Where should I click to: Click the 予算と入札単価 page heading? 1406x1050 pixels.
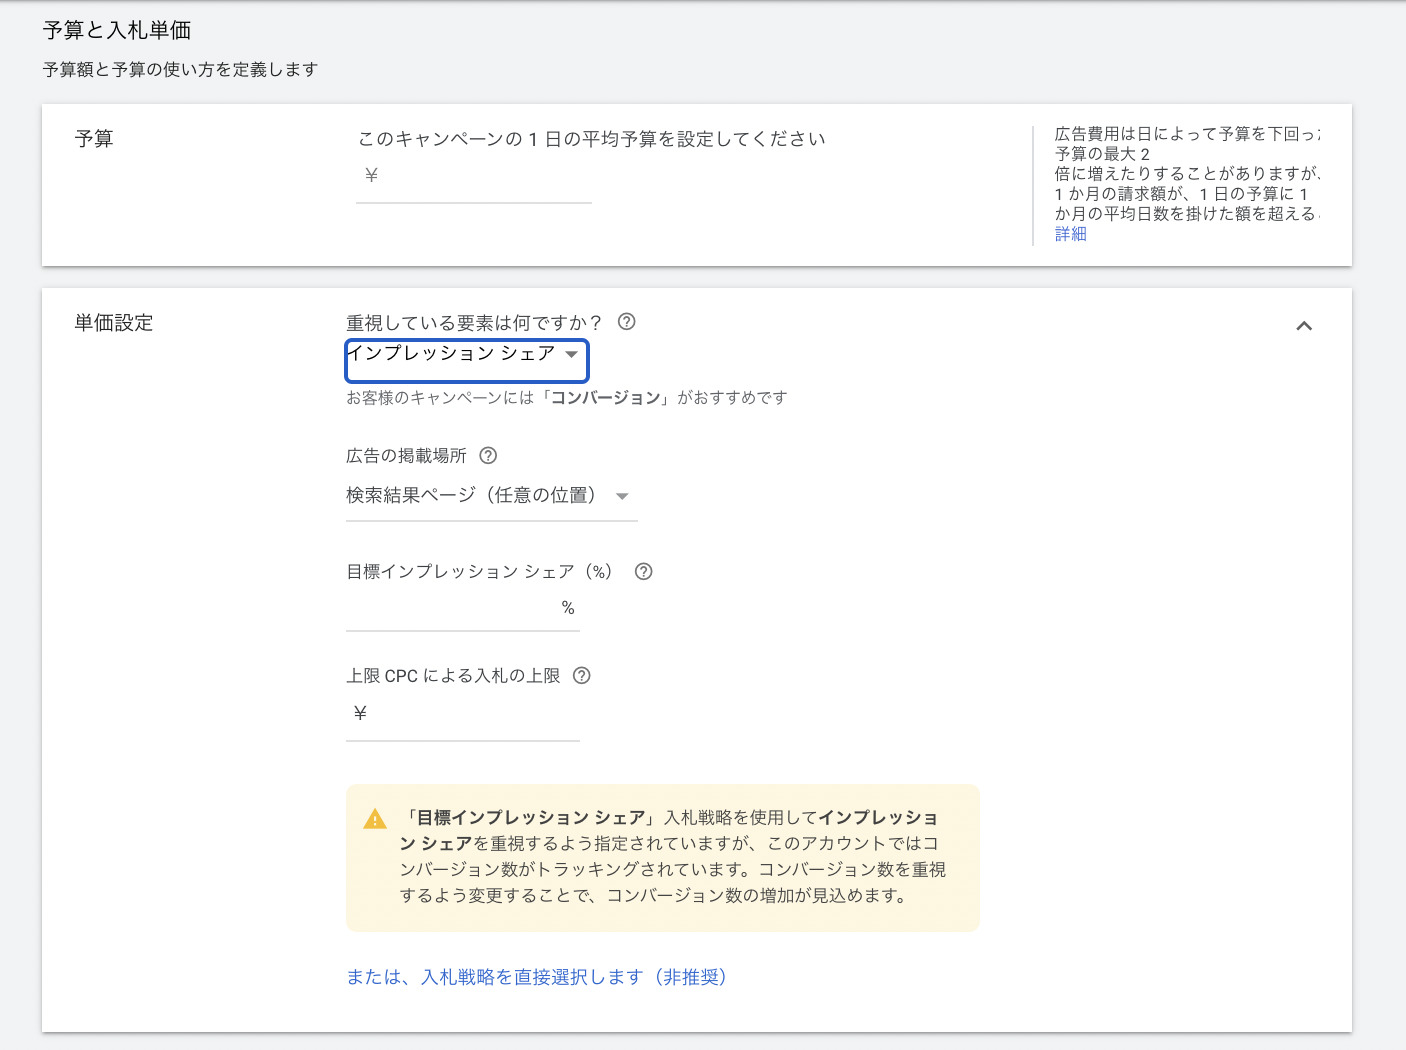[x=117, y=31]
